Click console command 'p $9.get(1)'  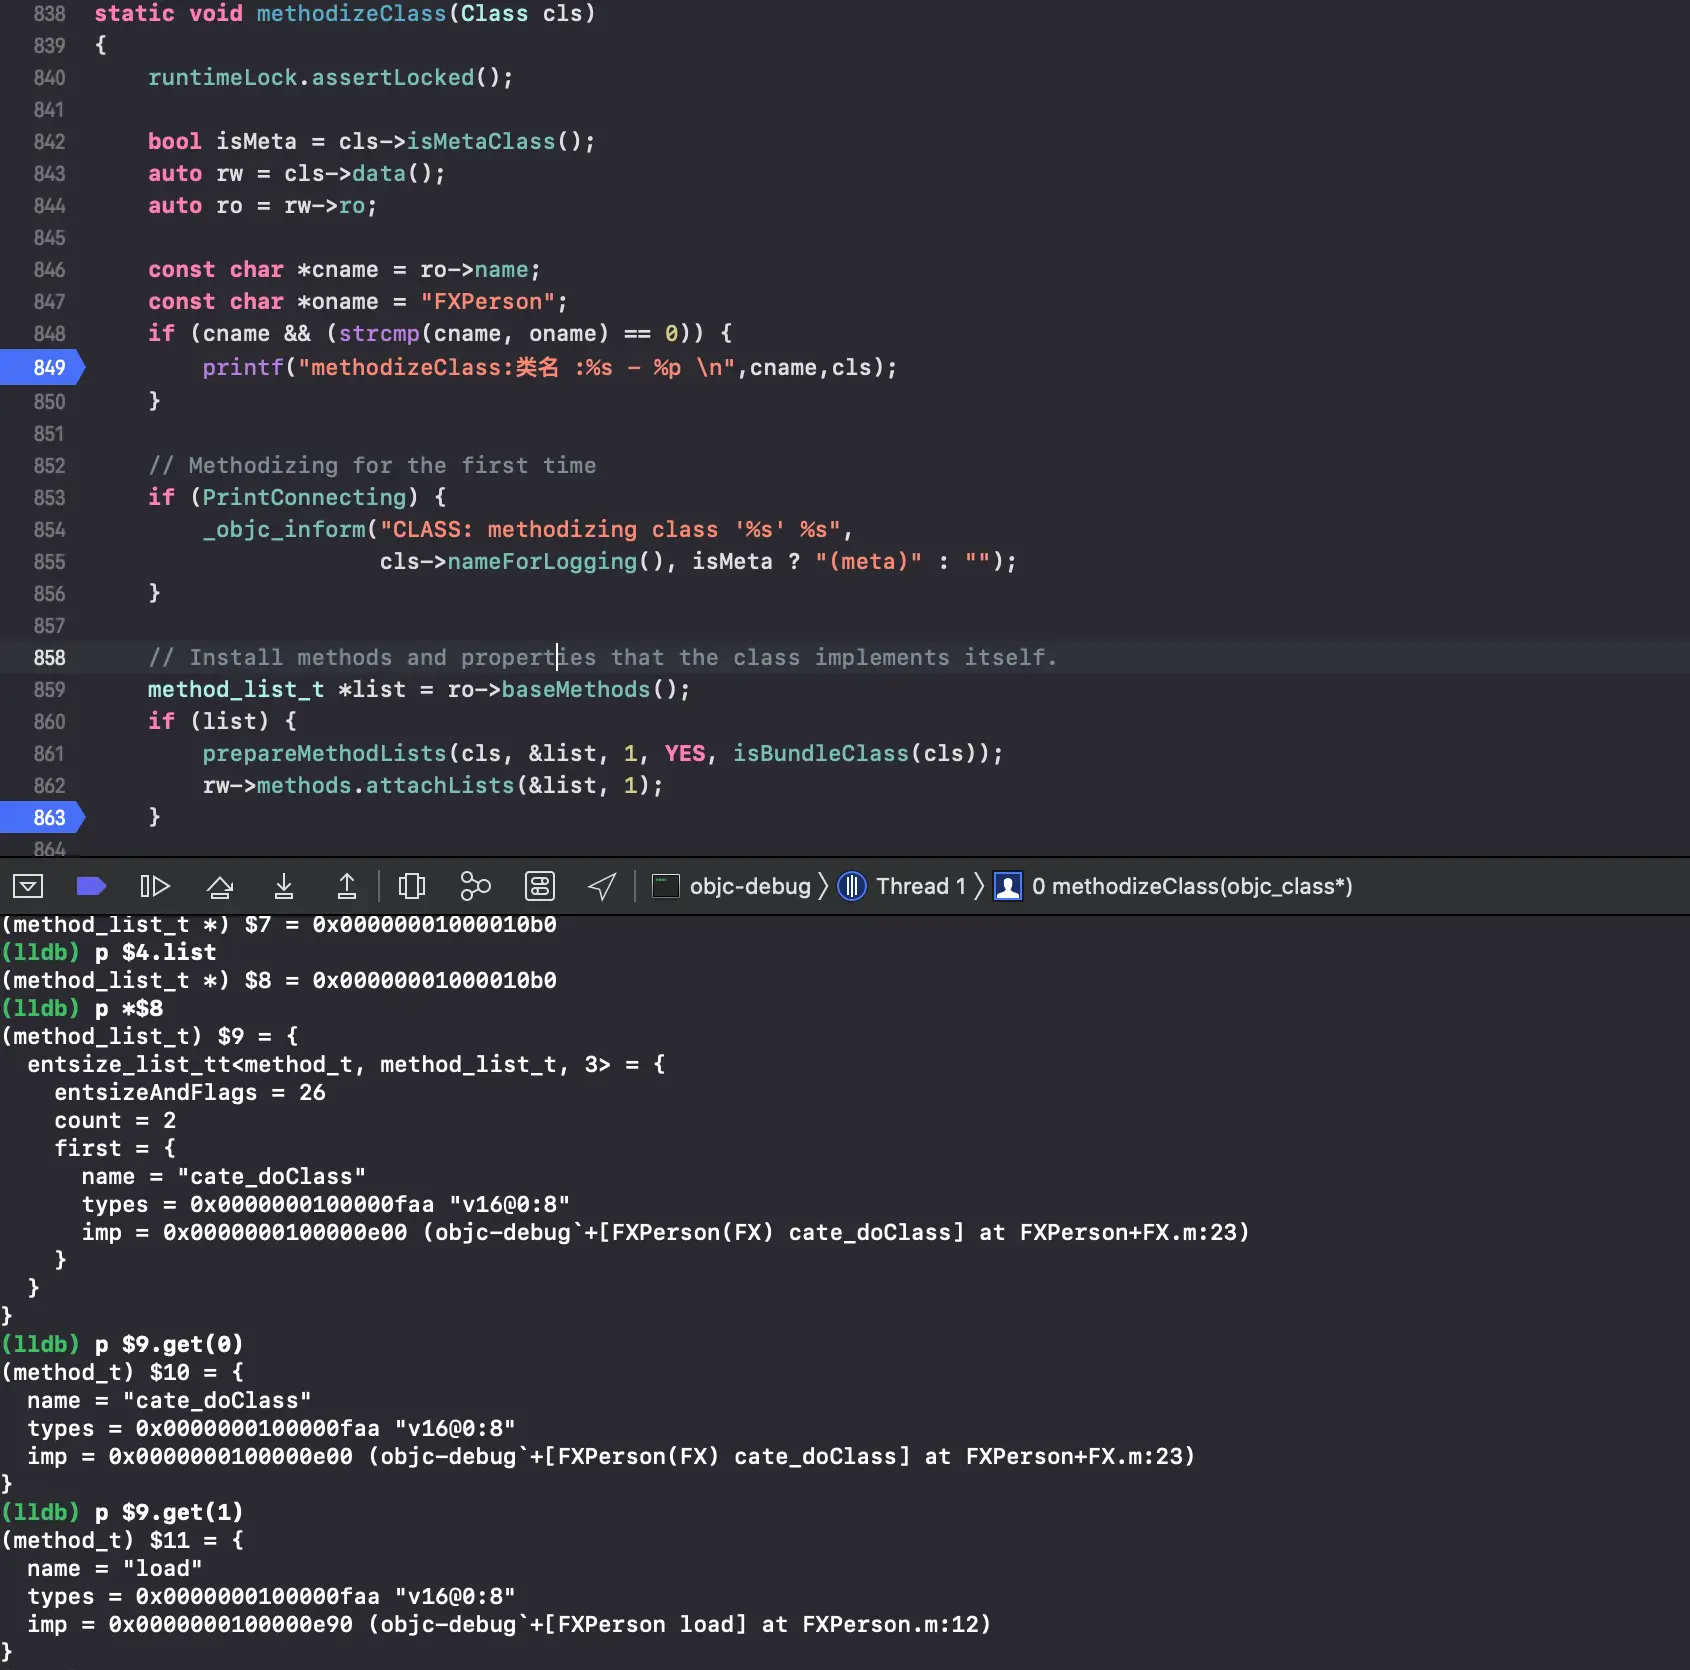pos(169,1512)
